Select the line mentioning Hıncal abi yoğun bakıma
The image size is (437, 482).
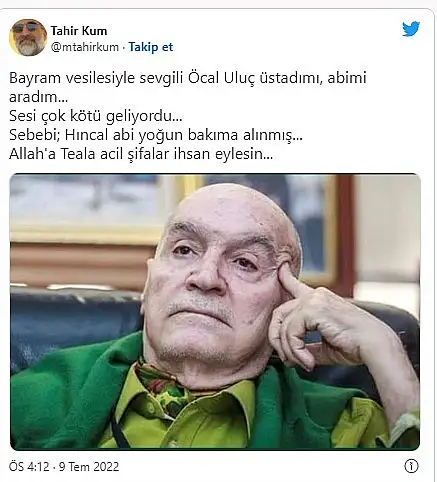click(156, 135)
